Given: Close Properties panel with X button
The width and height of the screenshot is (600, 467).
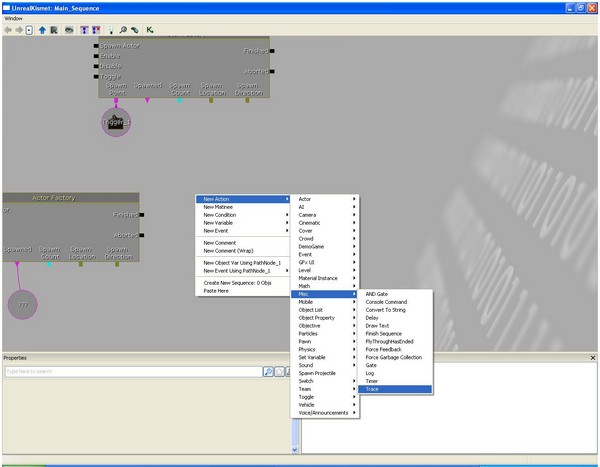Looking at the screenshot, I should click(593, 358).
